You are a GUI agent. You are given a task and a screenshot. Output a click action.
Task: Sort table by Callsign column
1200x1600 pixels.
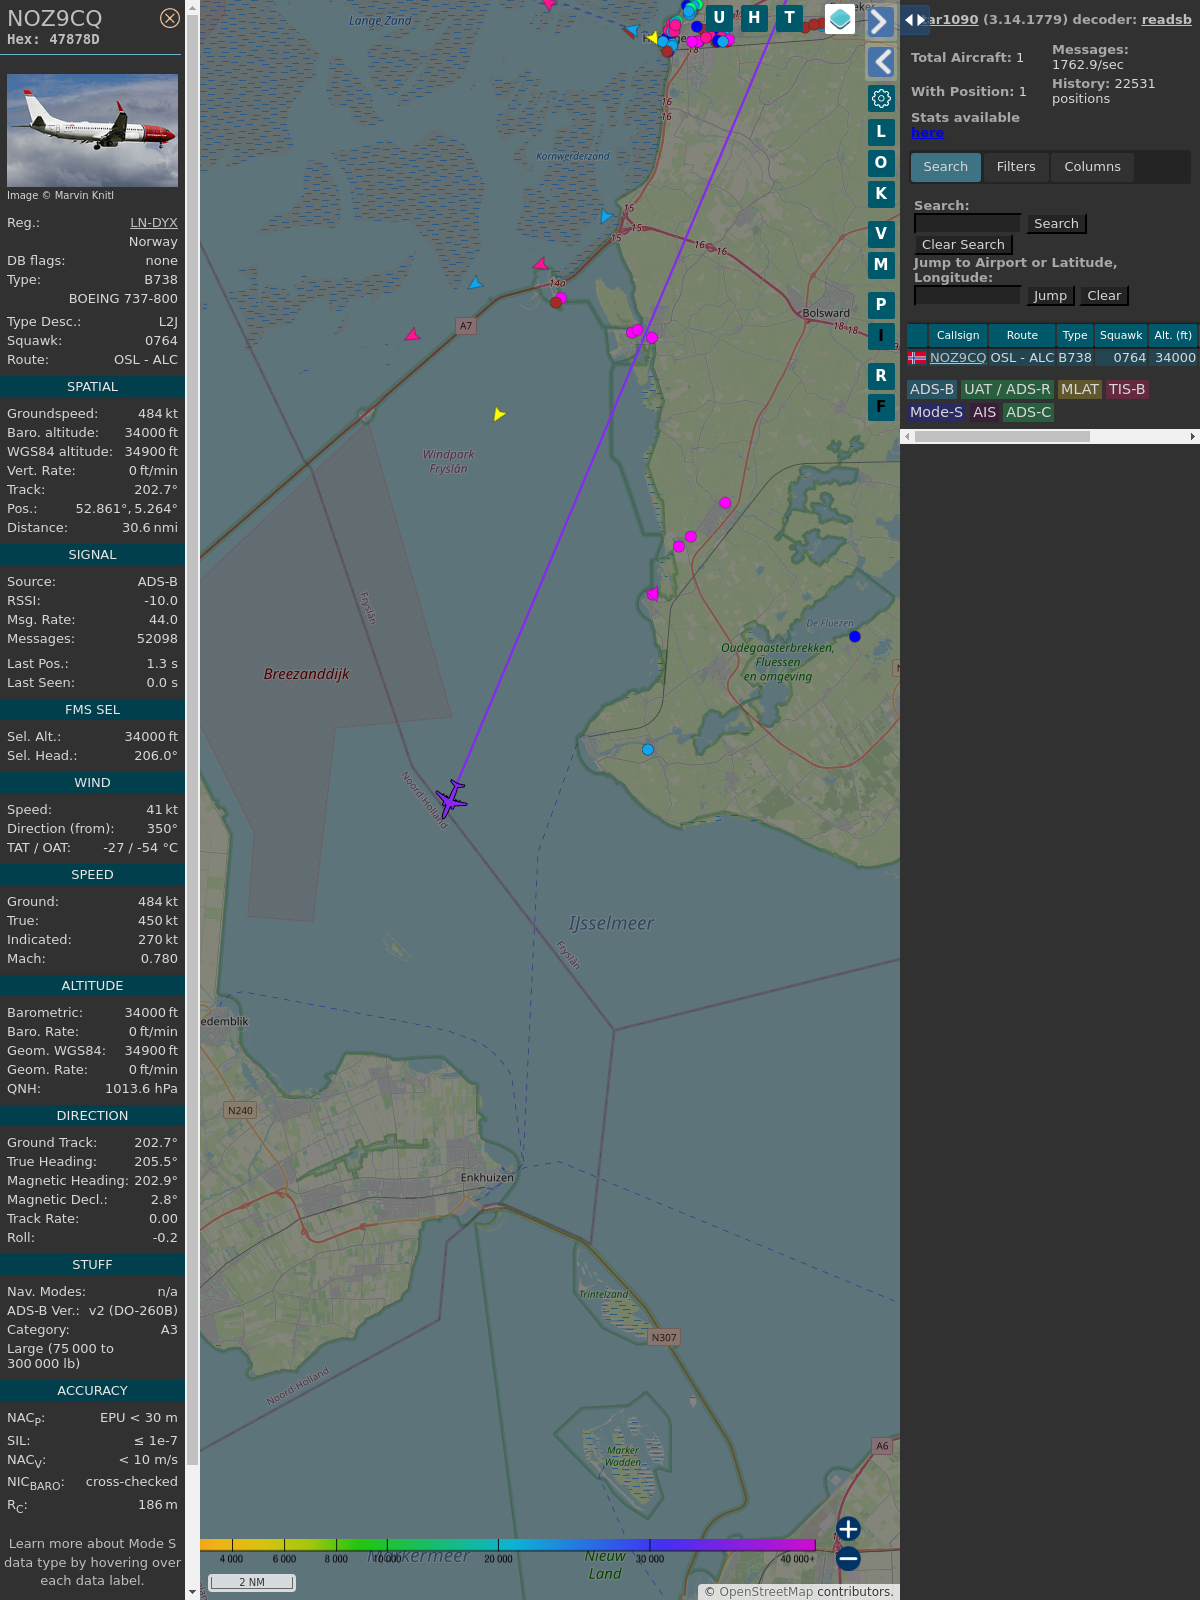pos(958,336)
